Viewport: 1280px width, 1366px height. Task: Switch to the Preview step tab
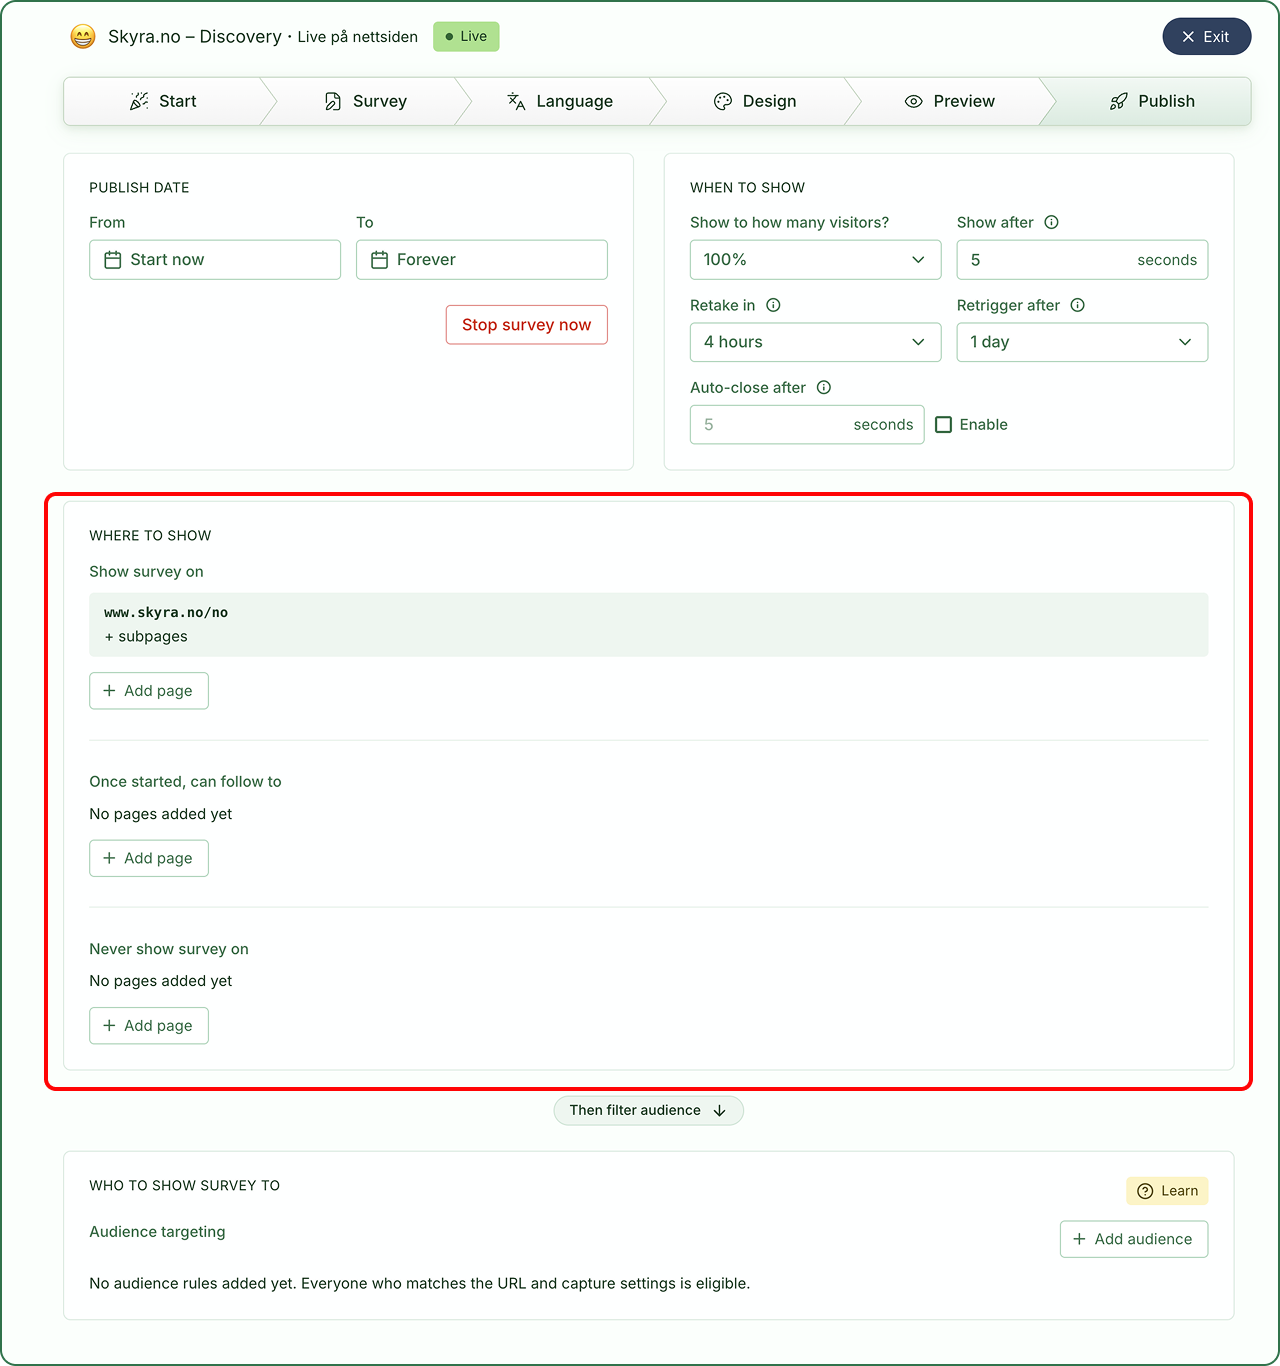click(950, 101)
